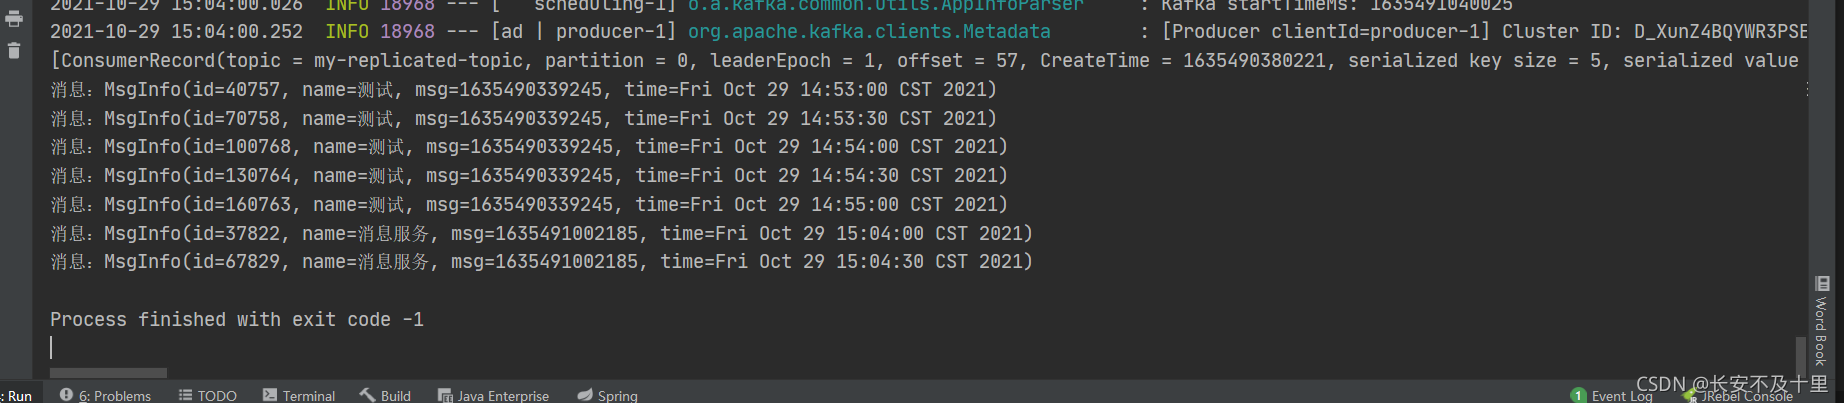1844x403 pixels.
Task: Open the JRebel Console tool window
Action: [1738, 396]
